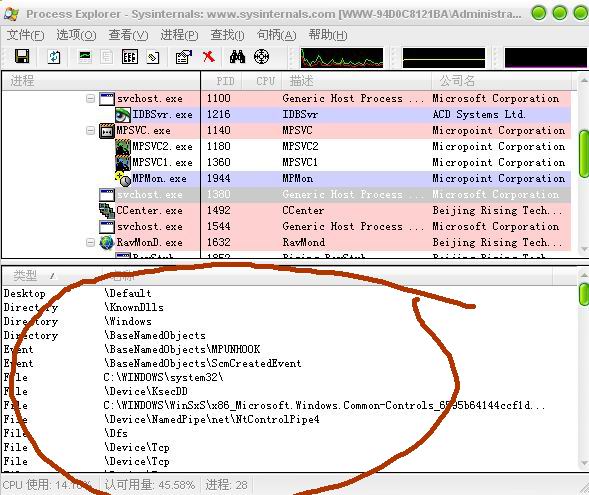Click the binoculars Find Handle icon

(237, 57)
